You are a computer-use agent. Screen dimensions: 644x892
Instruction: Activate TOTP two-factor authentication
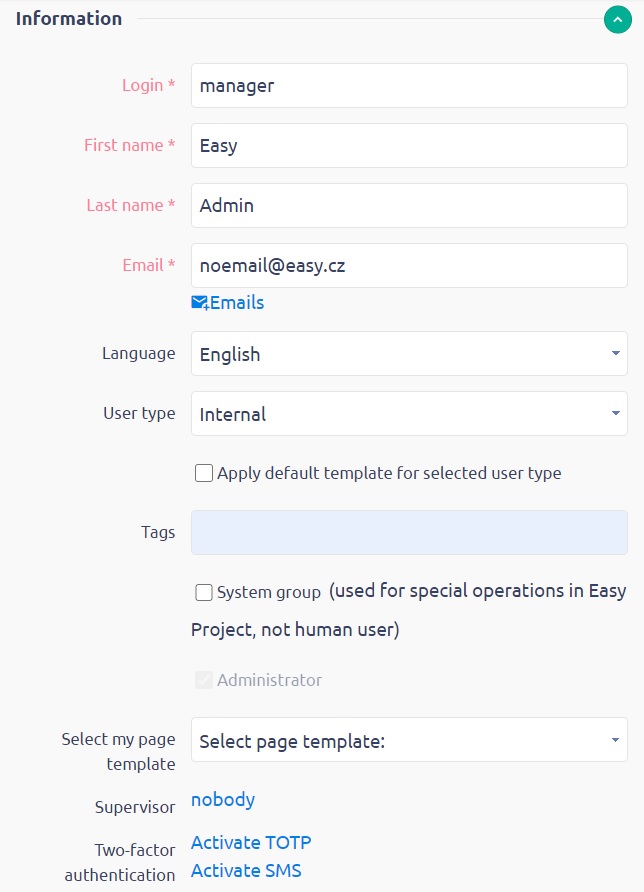pyautogui.click(x=250, y=843)
